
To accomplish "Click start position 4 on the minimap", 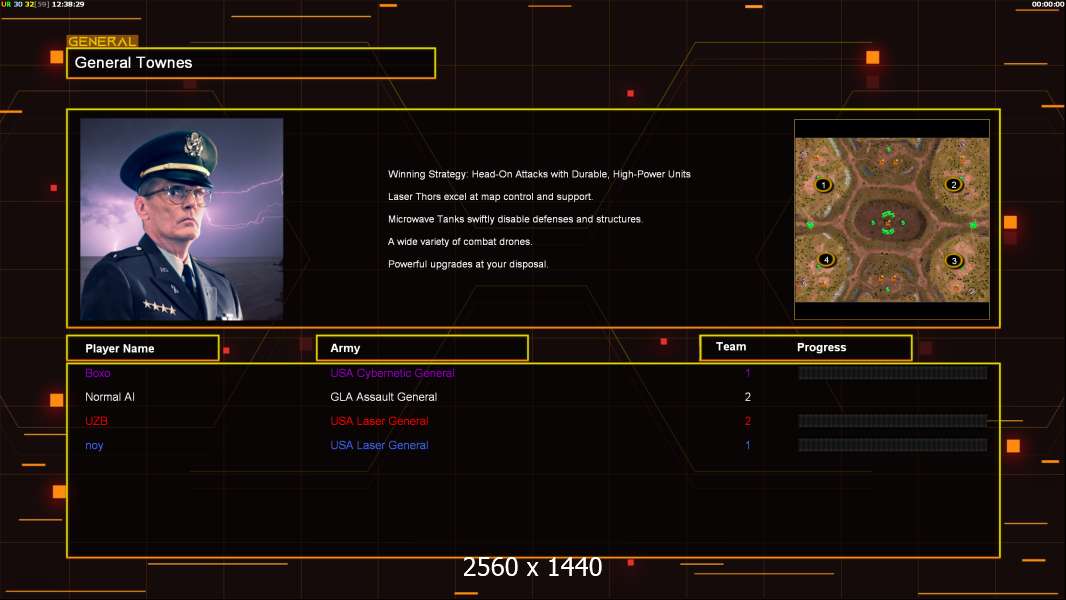I will tap(825, 260).
